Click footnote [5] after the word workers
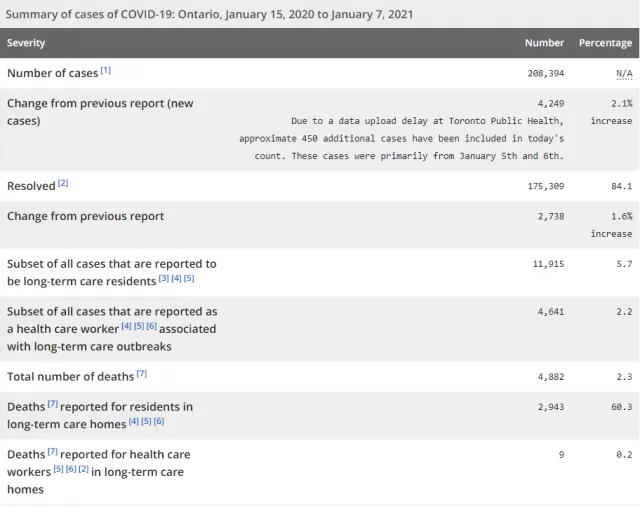The image size is (640, 506). 59,469
